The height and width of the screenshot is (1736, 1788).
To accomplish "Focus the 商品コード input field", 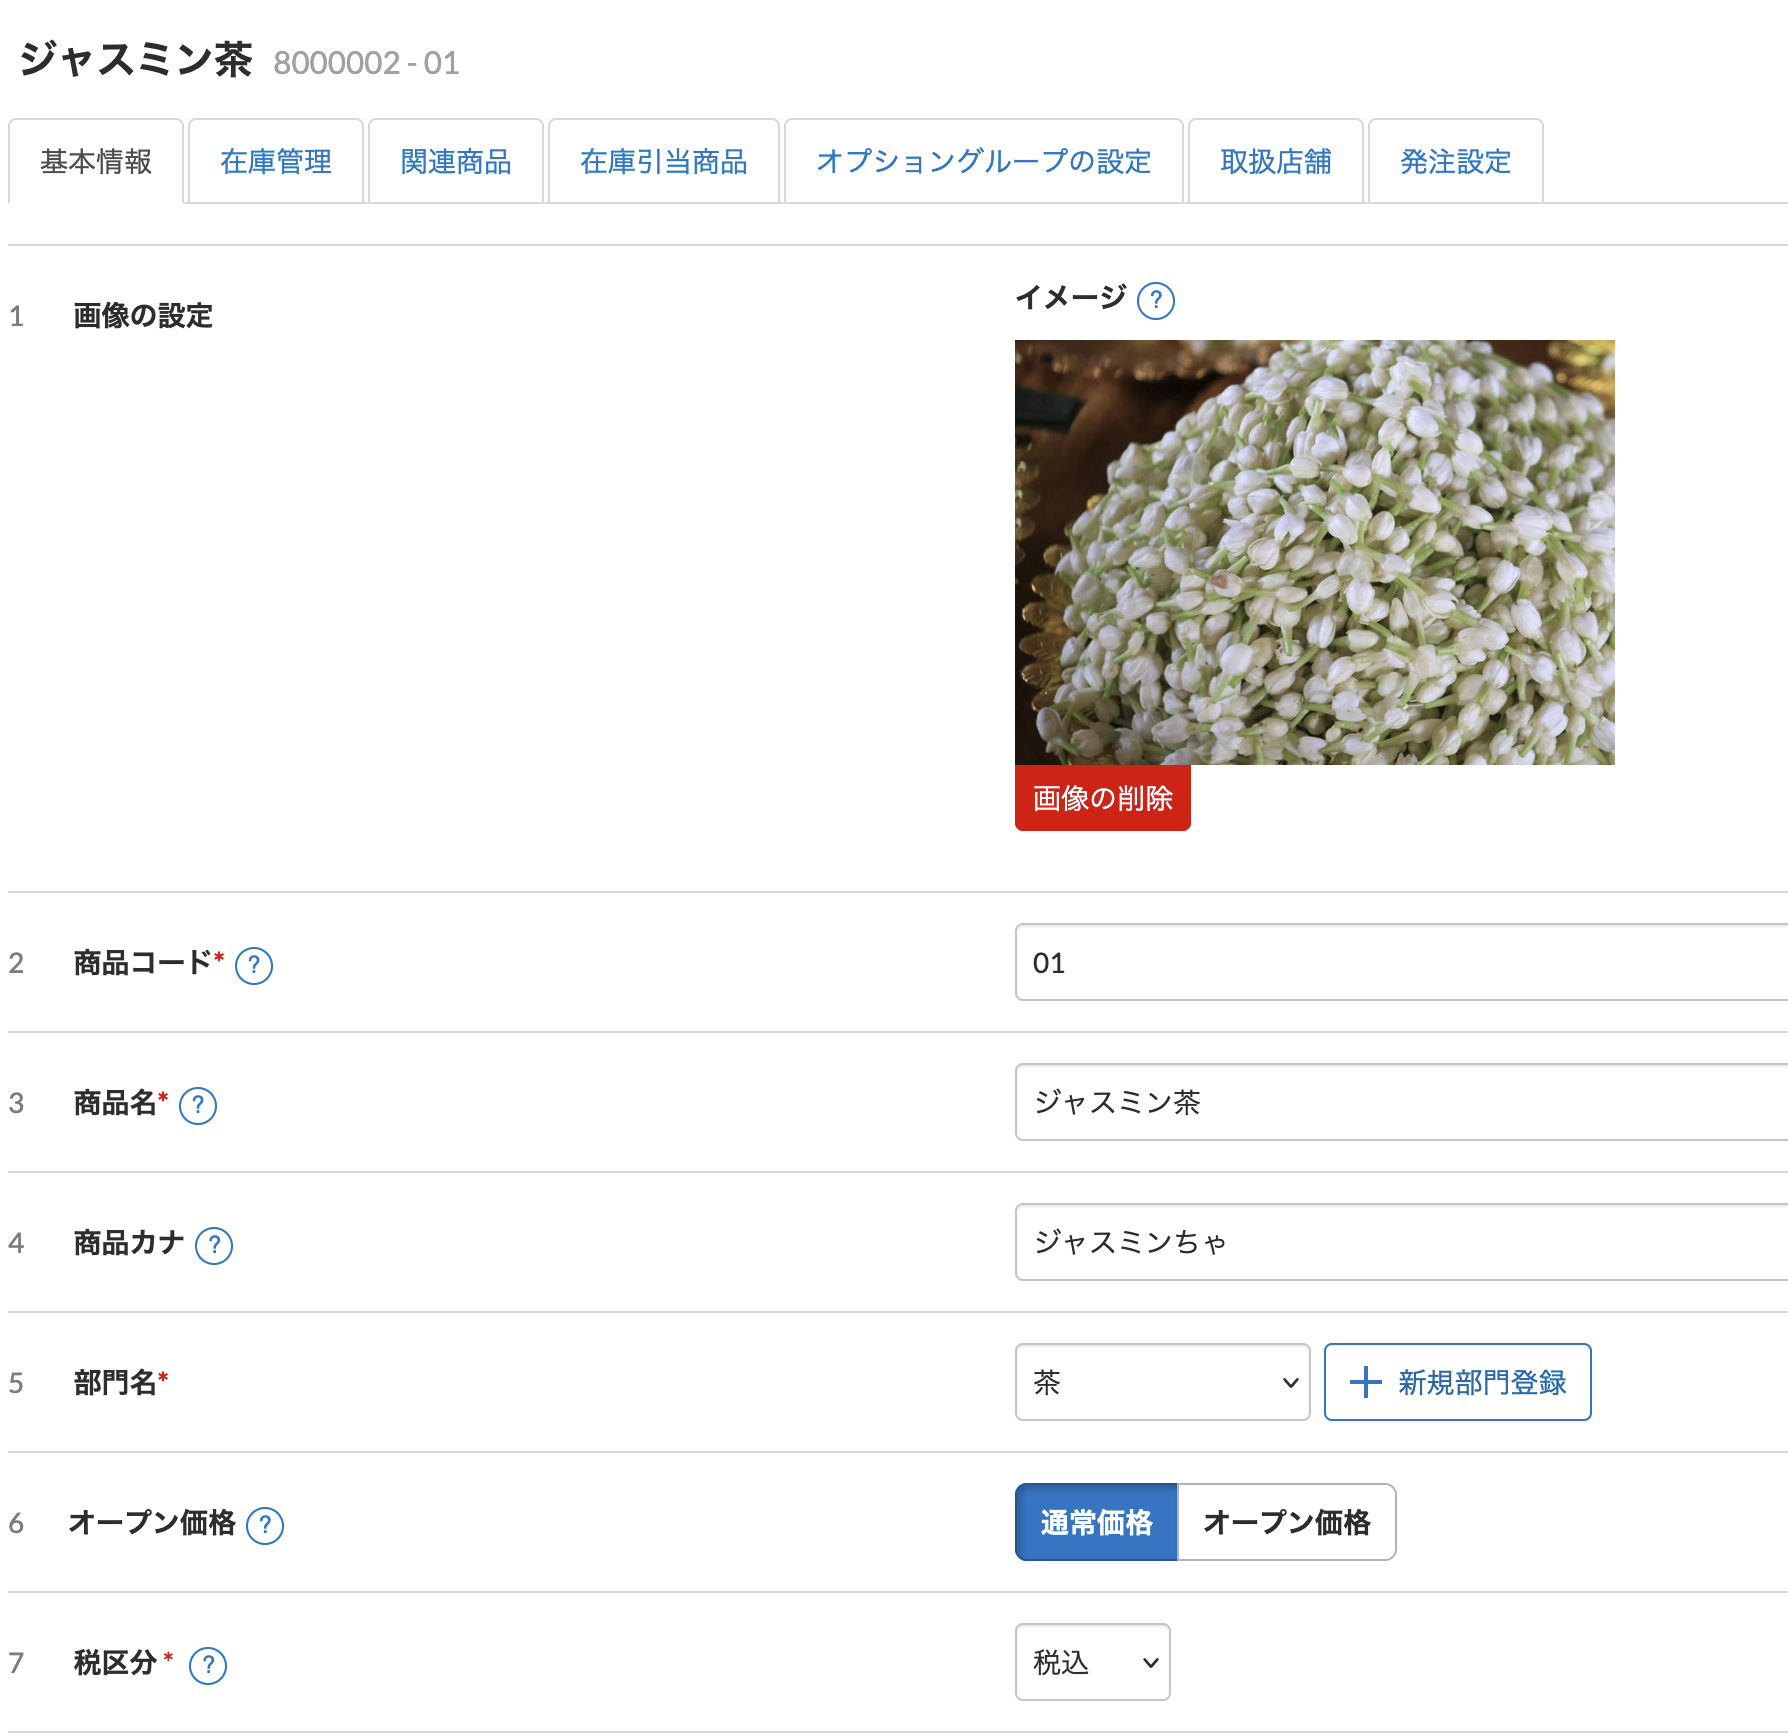I will (1401, 962).
